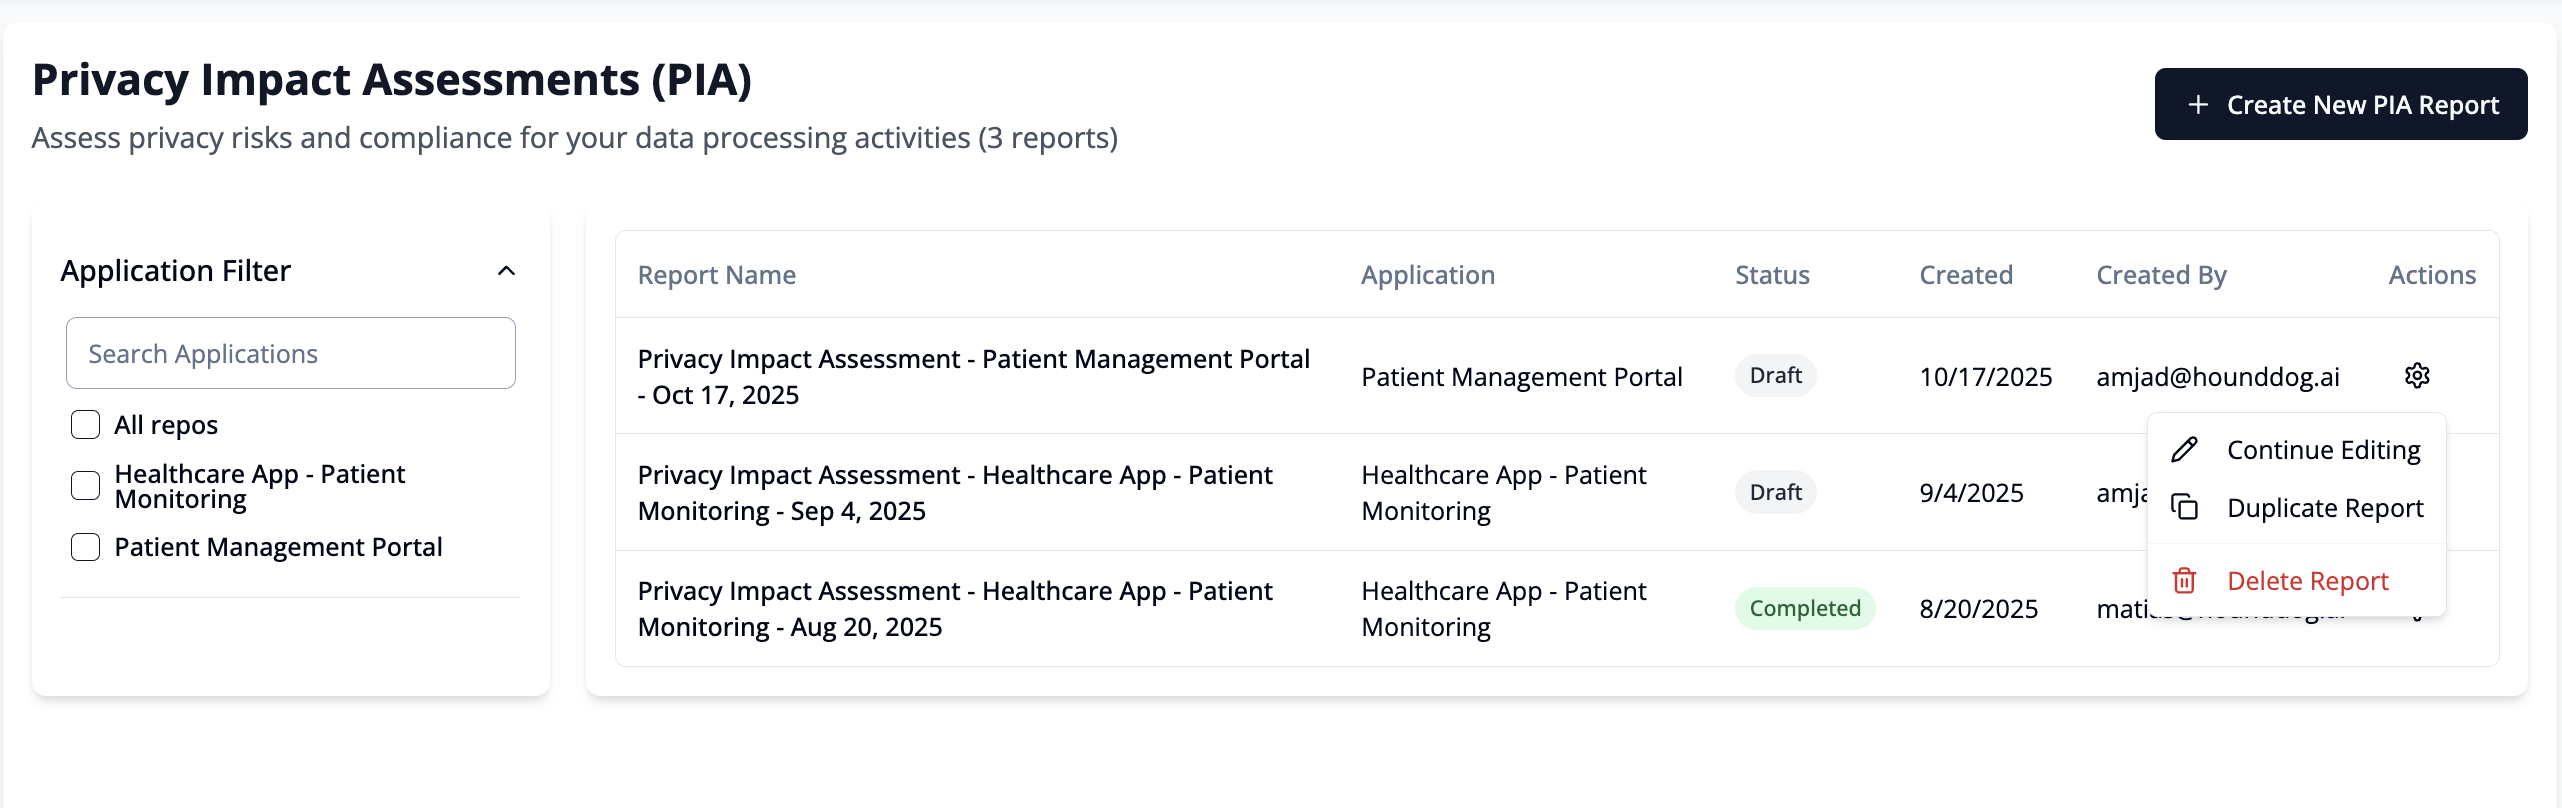Click the plus icon in Create button
The width and height of the screenshot is (2562, 808).
click(x=2198, y=105)
